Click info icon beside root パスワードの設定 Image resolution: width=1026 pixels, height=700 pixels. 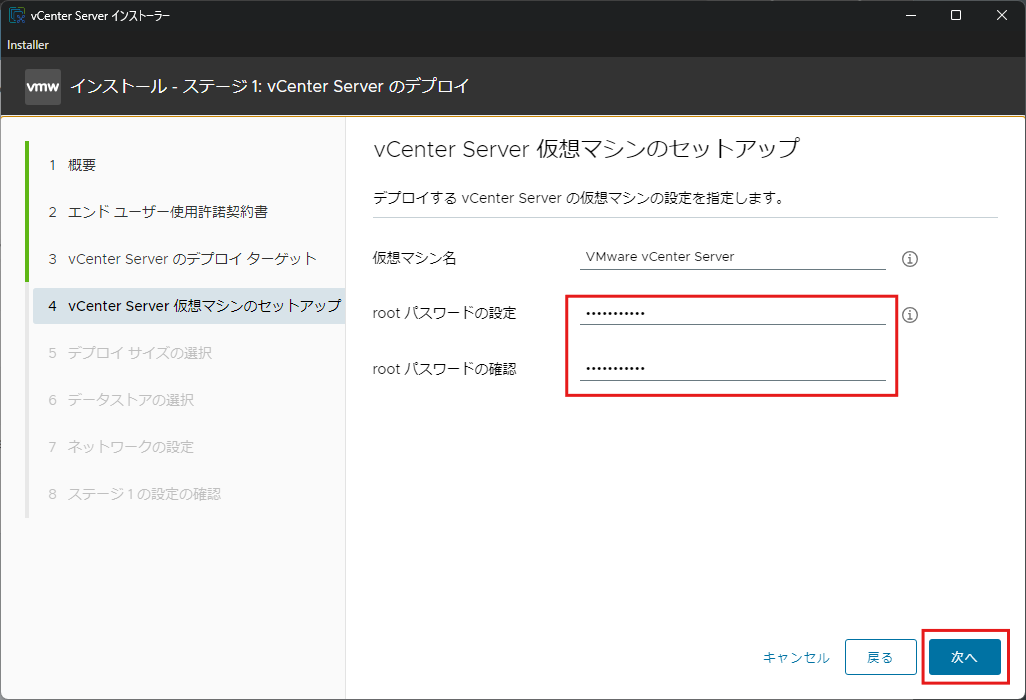(x=910, y=315)
